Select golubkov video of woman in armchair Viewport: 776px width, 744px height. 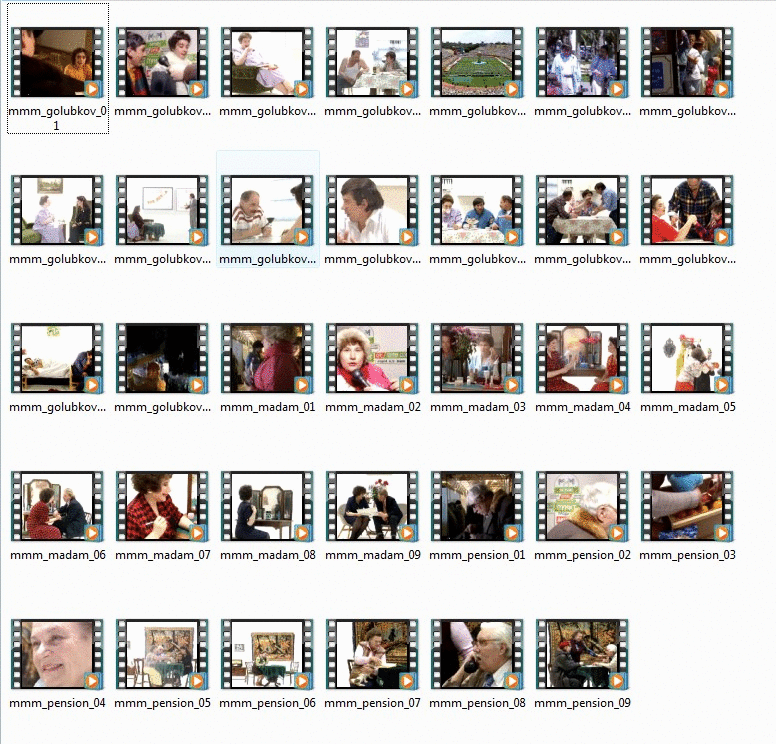267,62
